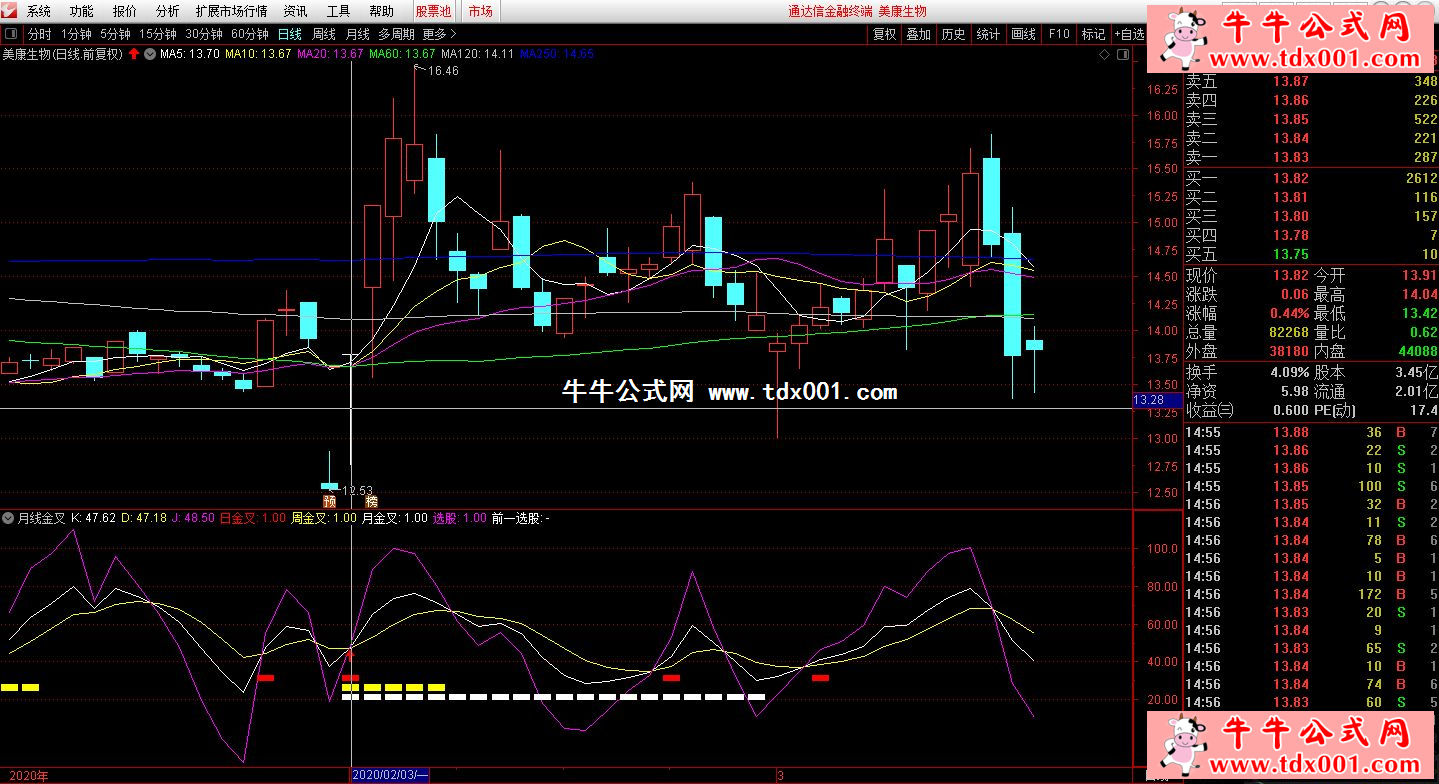The width and height of the screenshot is (1439, 784).
Task: Click the 市场 button
Action: coord(480,11)
